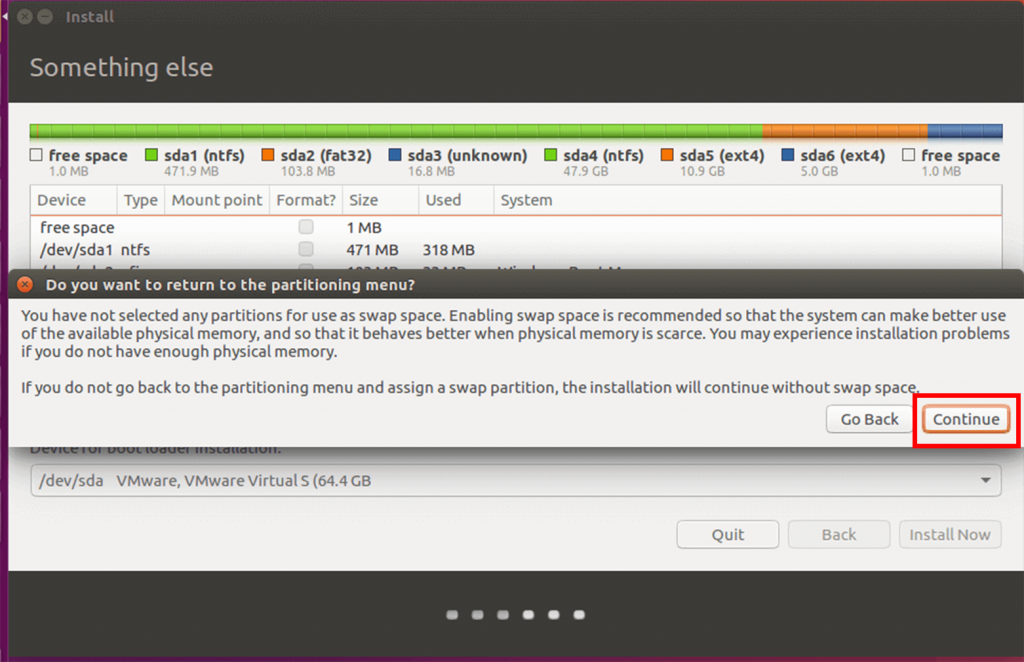This screenshot has height=662, width=1024.
Task: Sort by the Device column header
Action: [62, 200]
